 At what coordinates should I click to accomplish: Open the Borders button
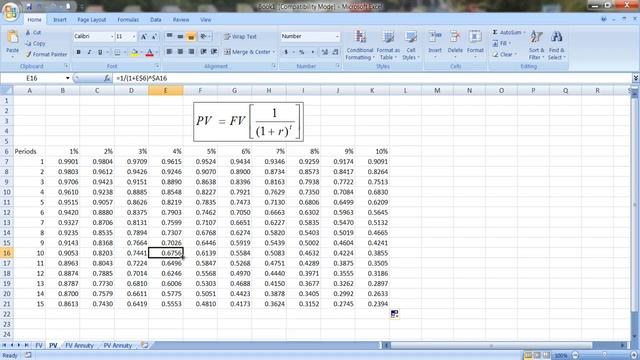tap(117, 52)
